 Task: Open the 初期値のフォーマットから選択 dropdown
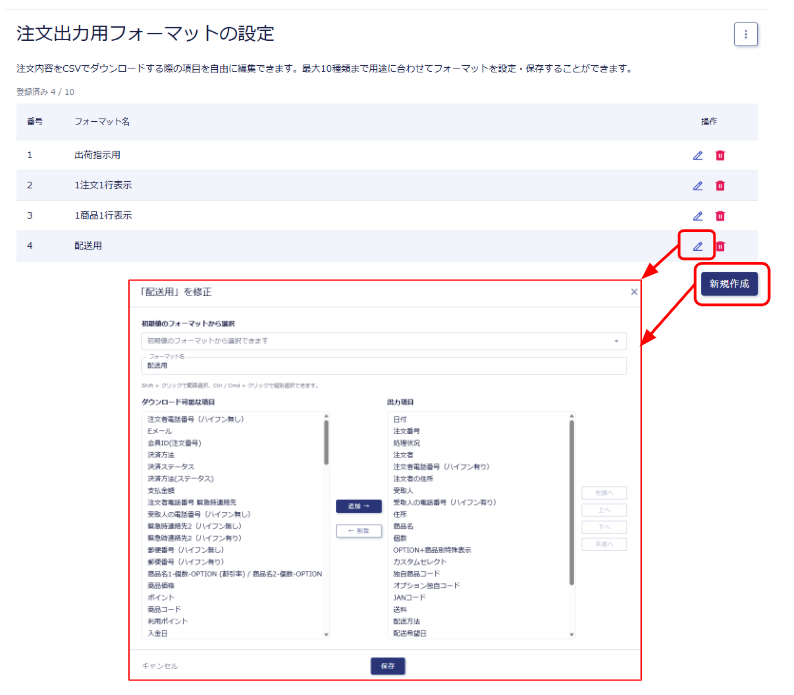(x=384, y=341)
